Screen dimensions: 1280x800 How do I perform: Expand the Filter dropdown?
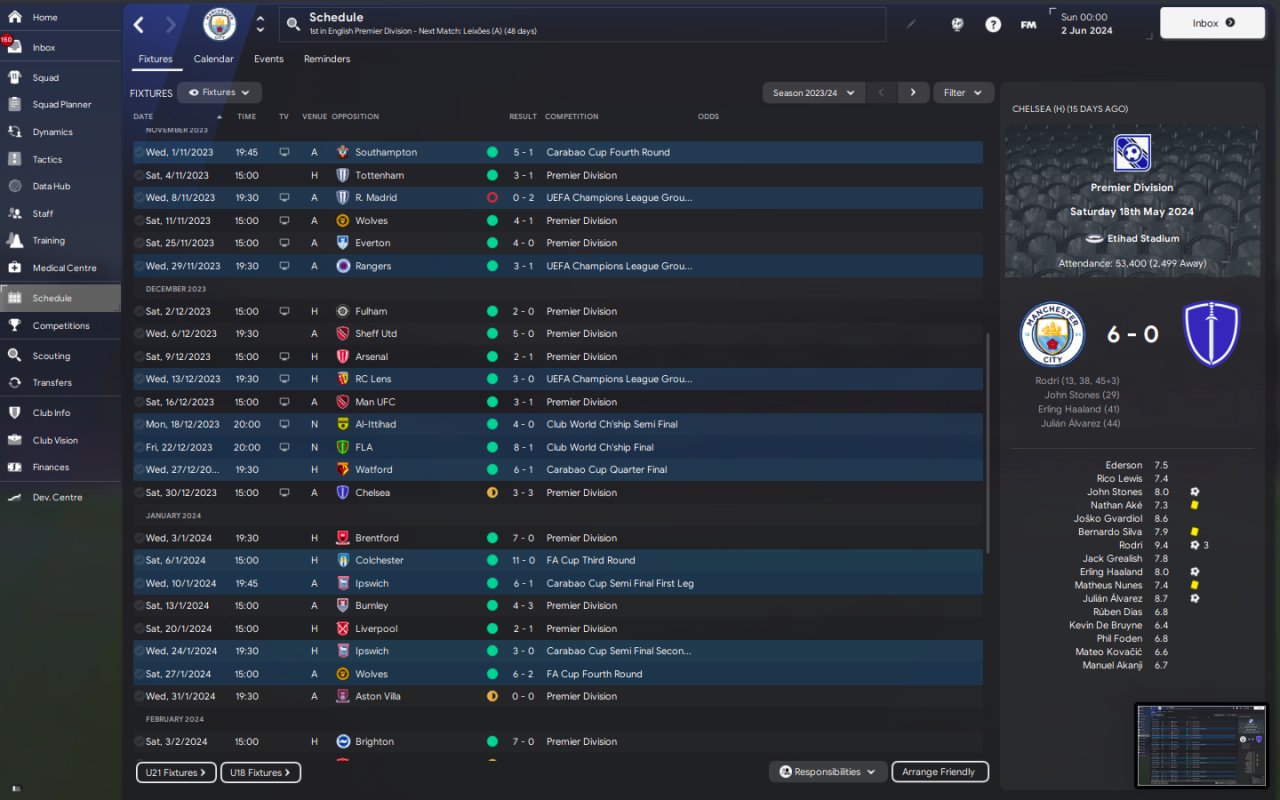pos(964,93)
